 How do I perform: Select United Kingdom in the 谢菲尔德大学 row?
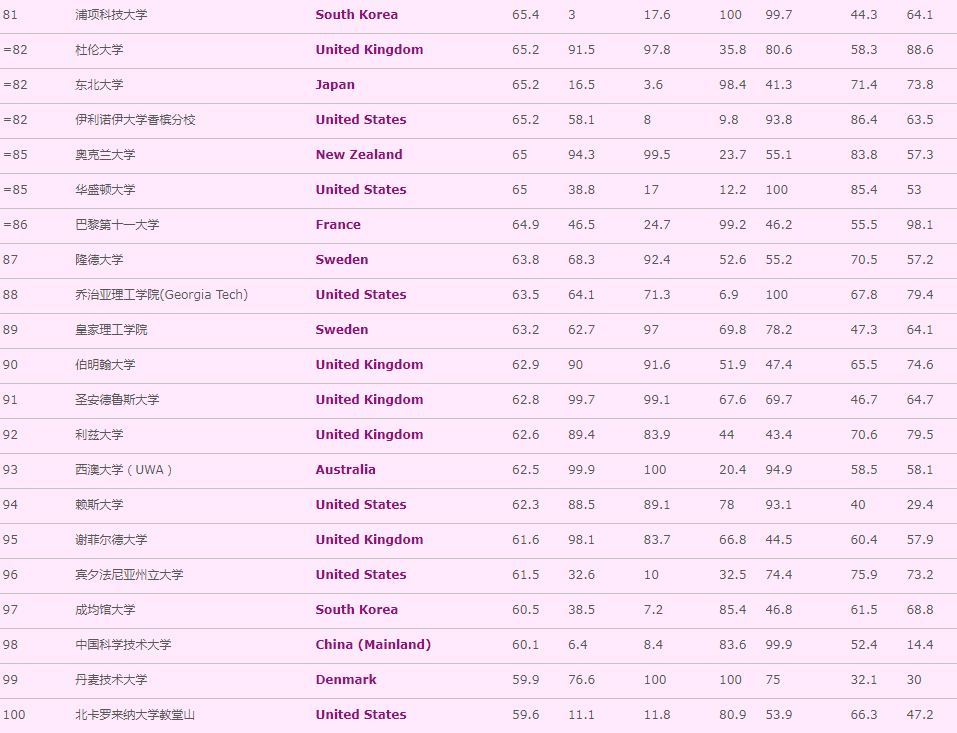[369, 540]
